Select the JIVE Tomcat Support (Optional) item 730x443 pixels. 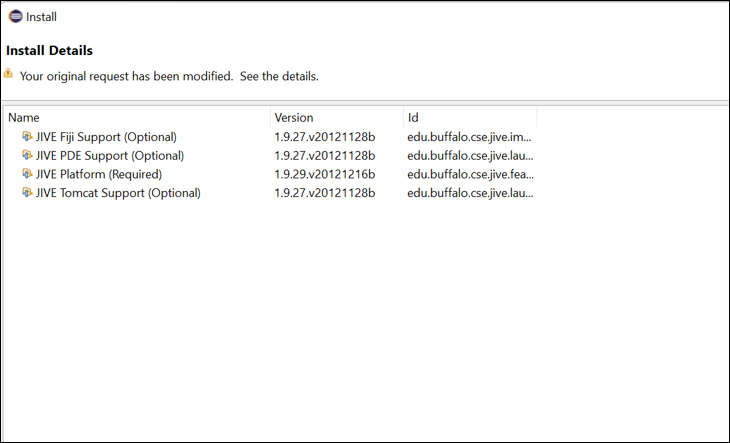coord(118,194)
